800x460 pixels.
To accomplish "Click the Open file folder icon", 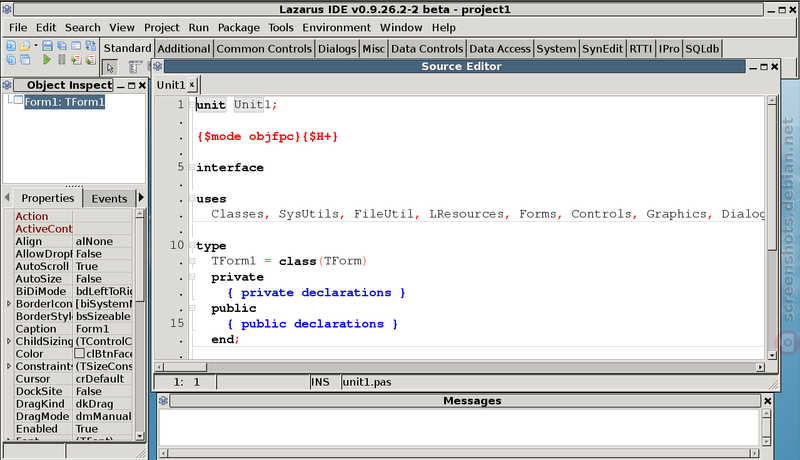I will point(24,46).
